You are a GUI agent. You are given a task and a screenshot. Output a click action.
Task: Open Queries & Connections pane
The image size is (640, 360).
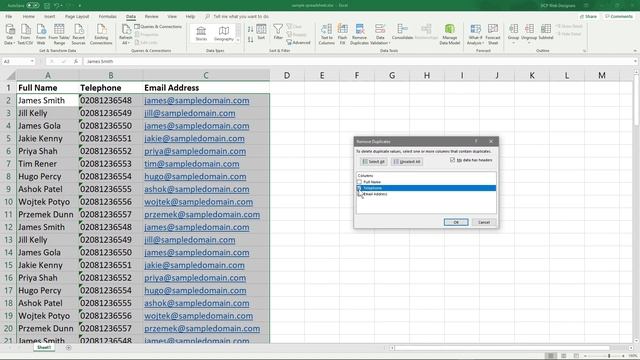tap(158, 27)
